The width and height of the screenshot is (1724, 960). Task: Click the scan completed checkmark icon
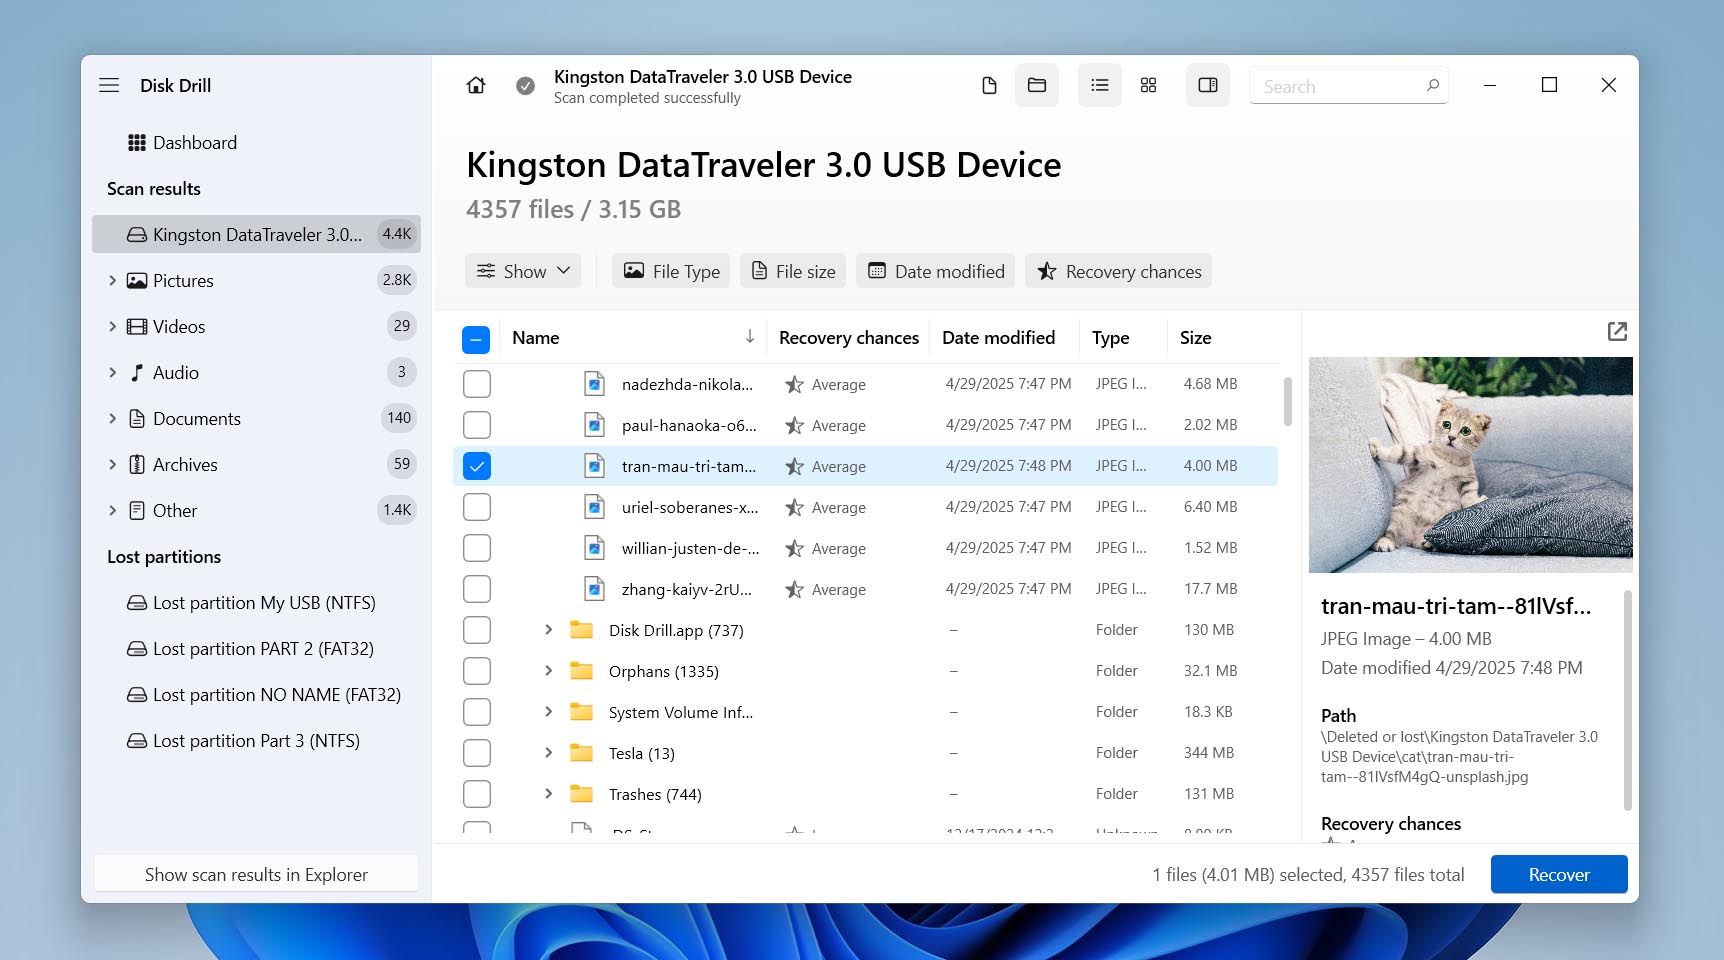click(x=525, y=86)
